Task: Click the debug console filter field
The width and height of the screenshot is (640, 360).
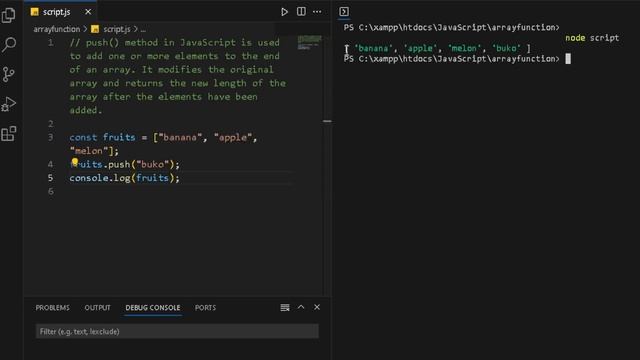Action: (x=177, y=331)
